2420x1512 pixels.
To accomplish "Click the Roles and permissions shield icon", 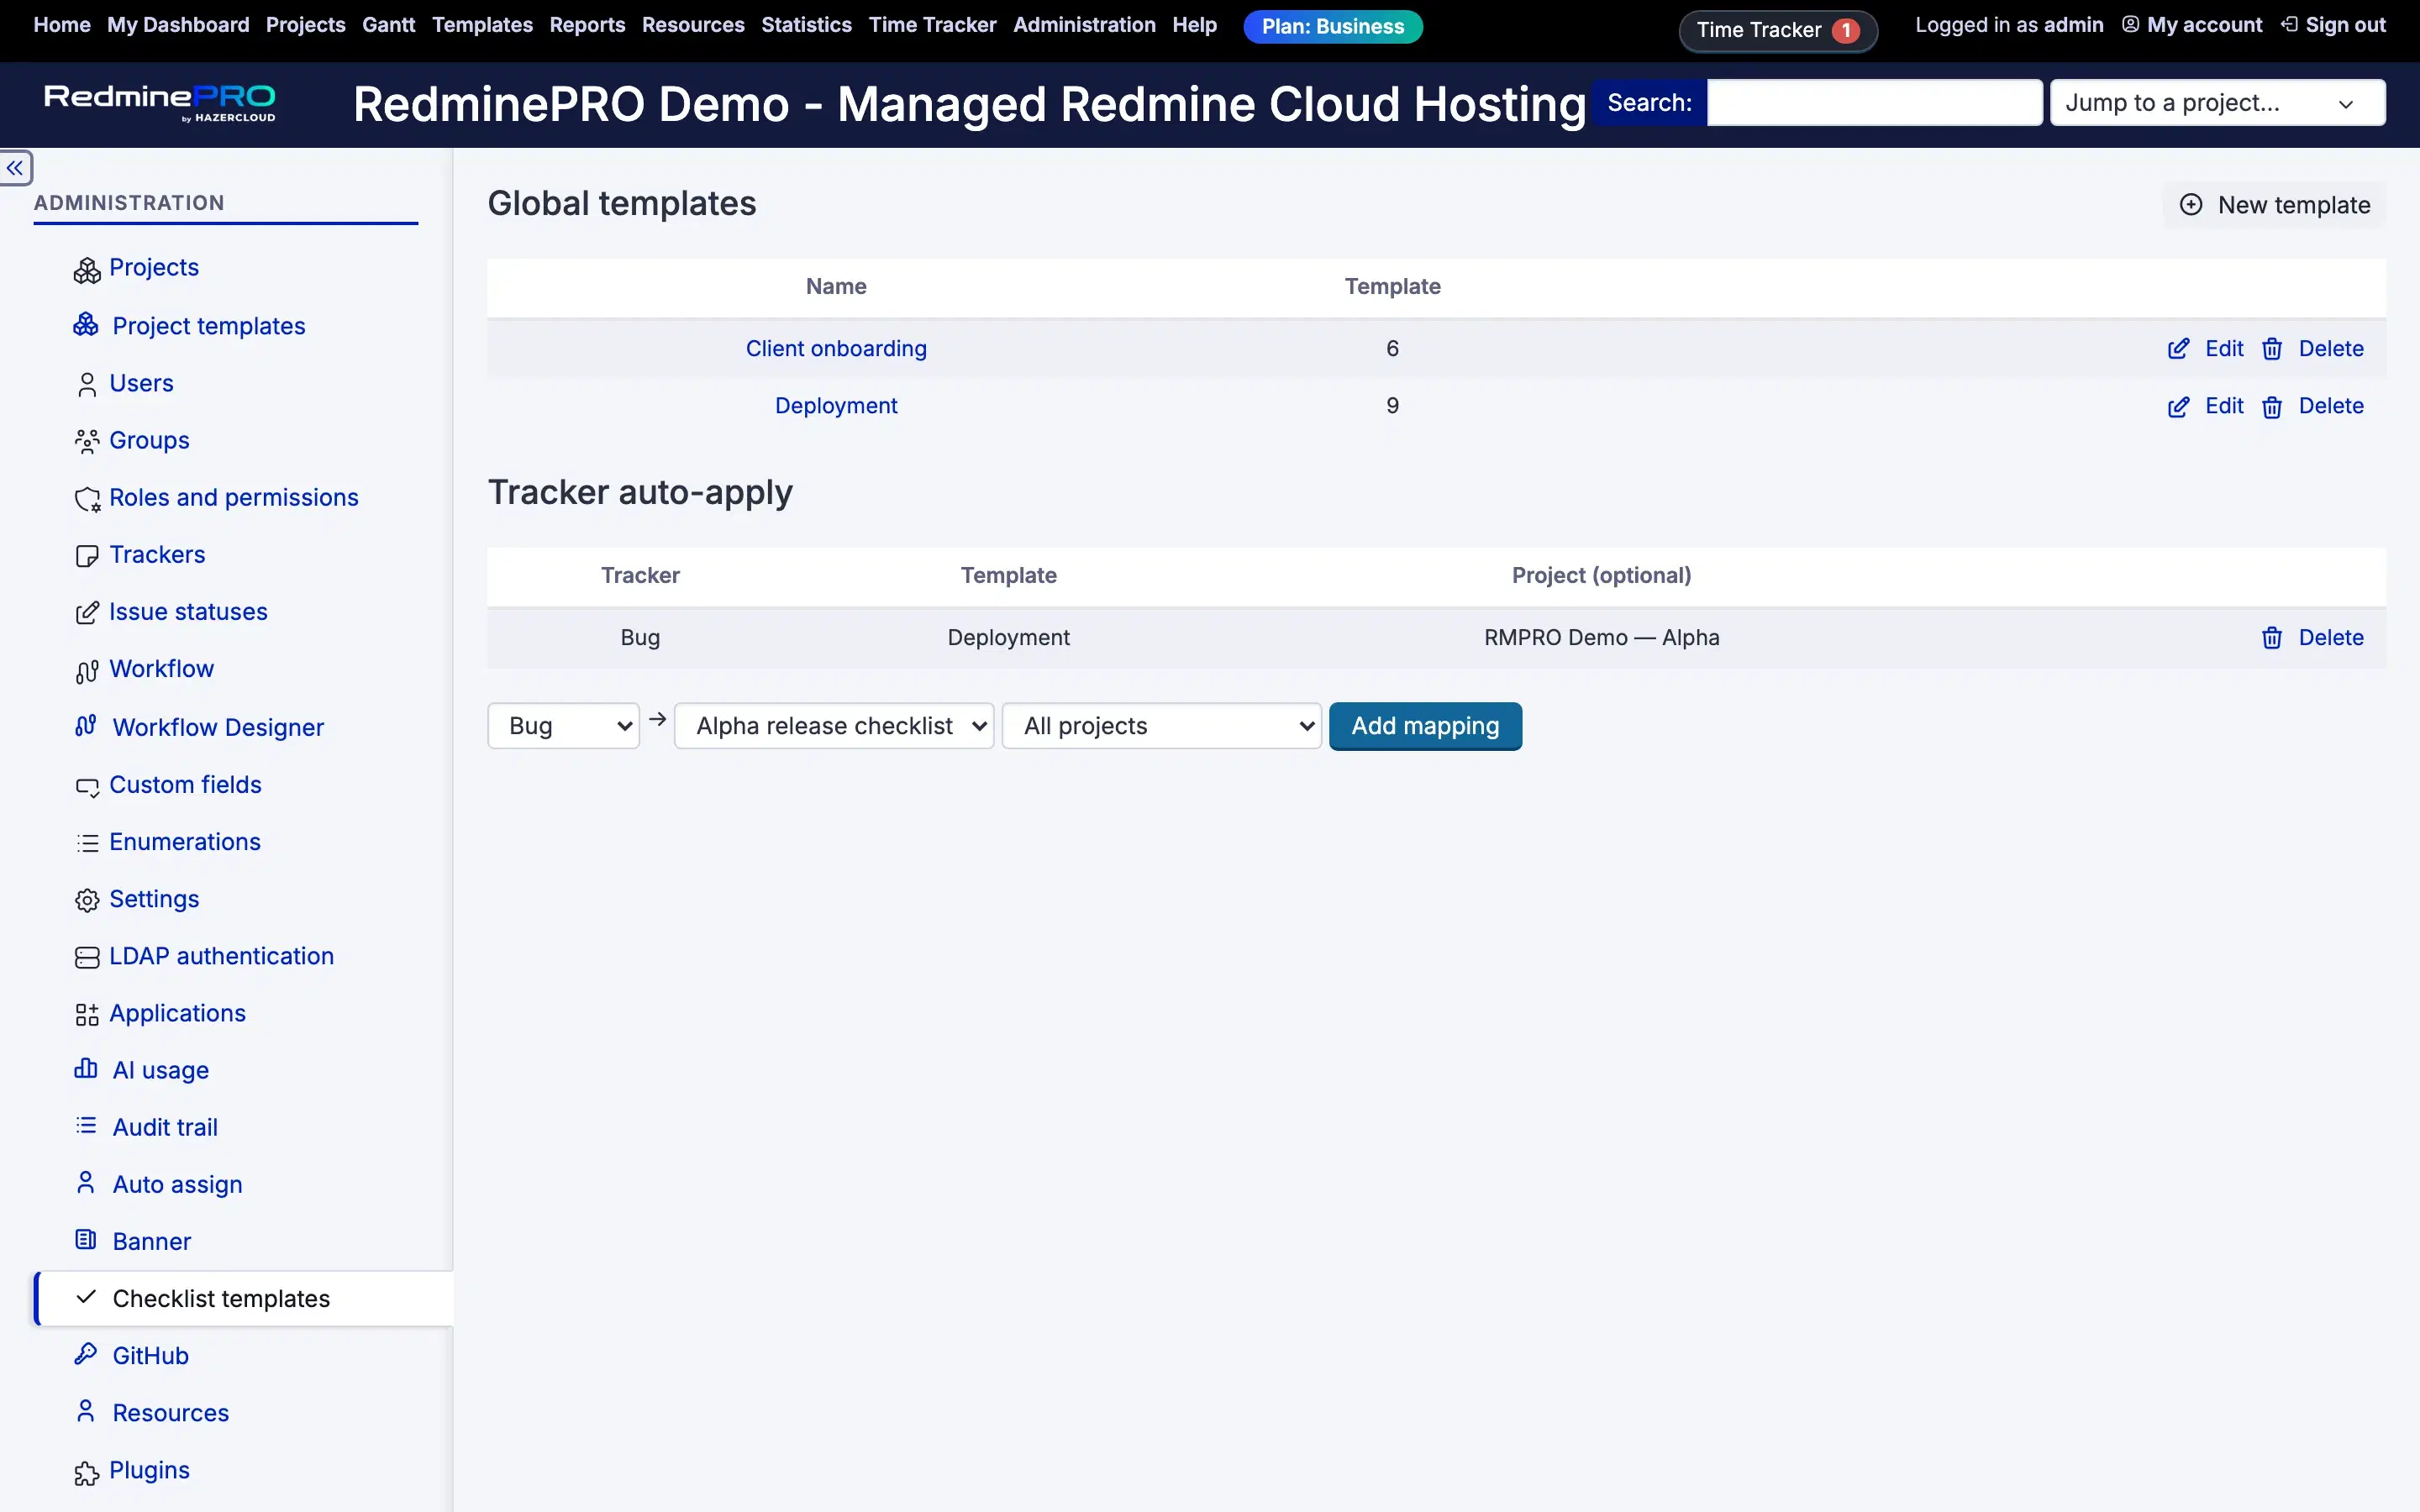I will [87, 499].
